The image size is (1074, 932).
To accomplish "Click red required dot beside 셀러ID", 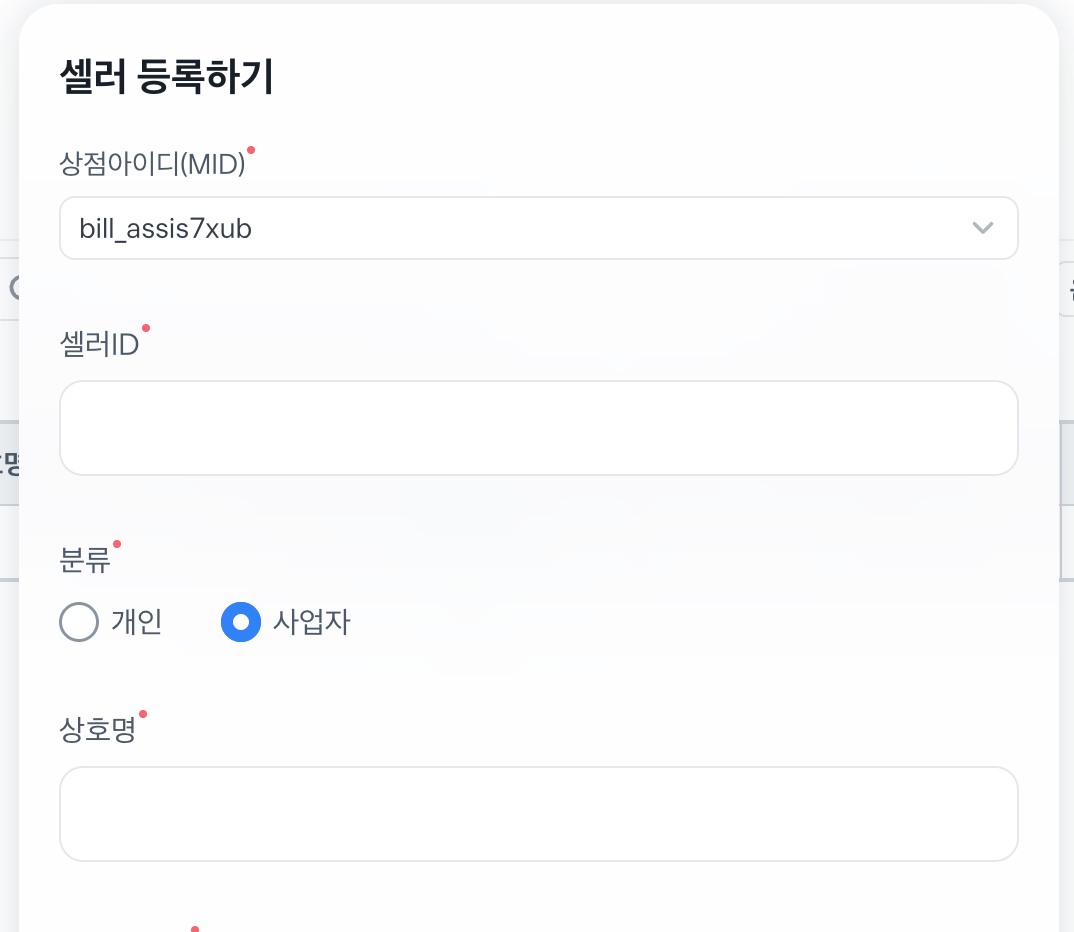I will 146,328.
